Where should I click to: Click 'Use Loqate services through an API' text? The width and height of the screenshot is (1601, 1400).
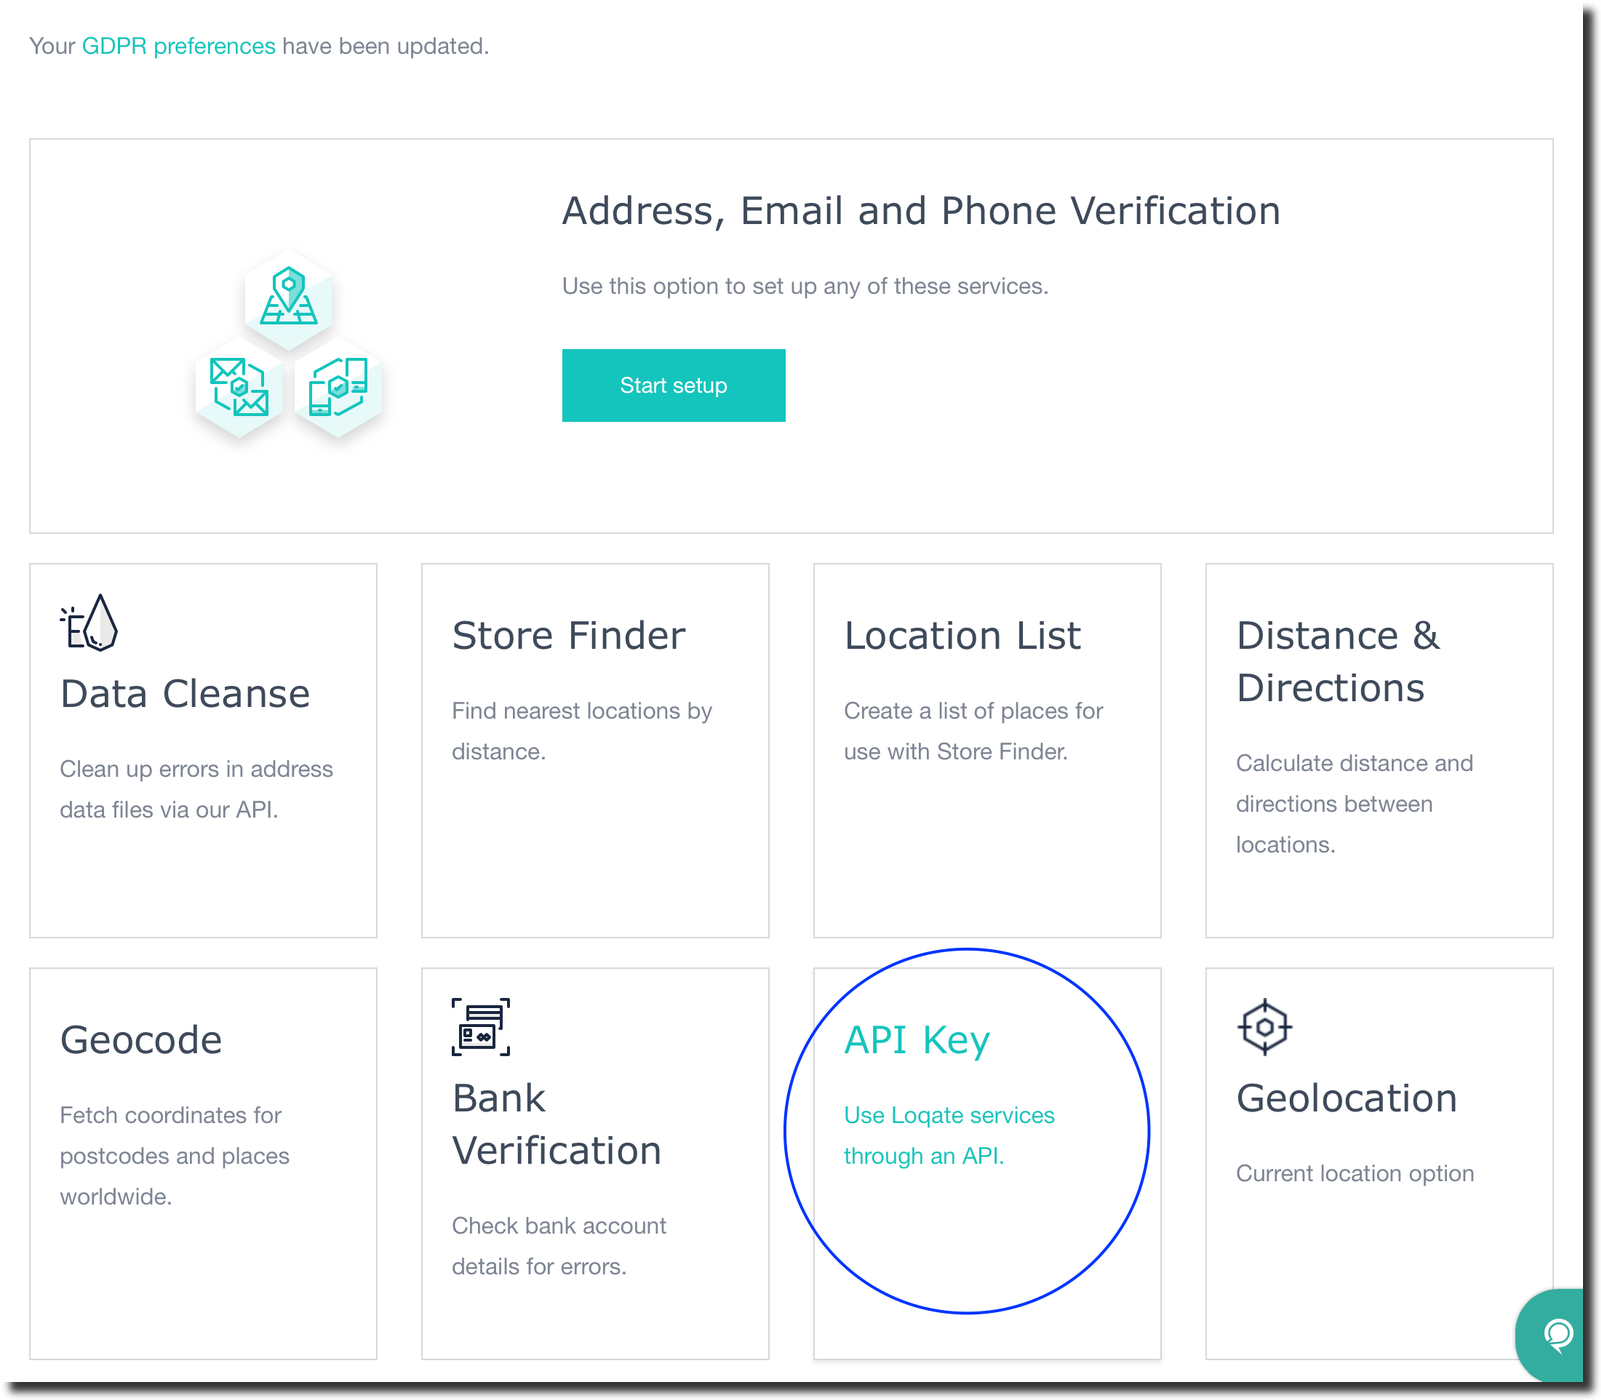pos(948,1135)
